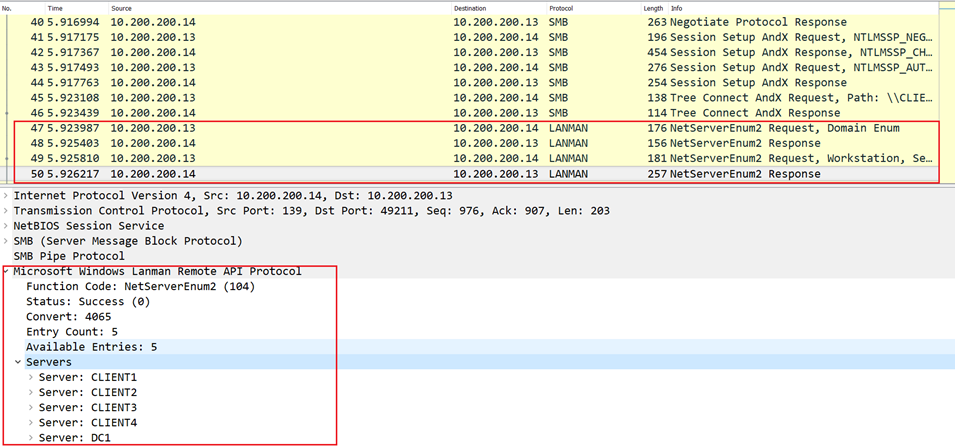Expand the Transmission Control Protocol section
This screenshot has width=955, height=447.
[x=7, y=211]
